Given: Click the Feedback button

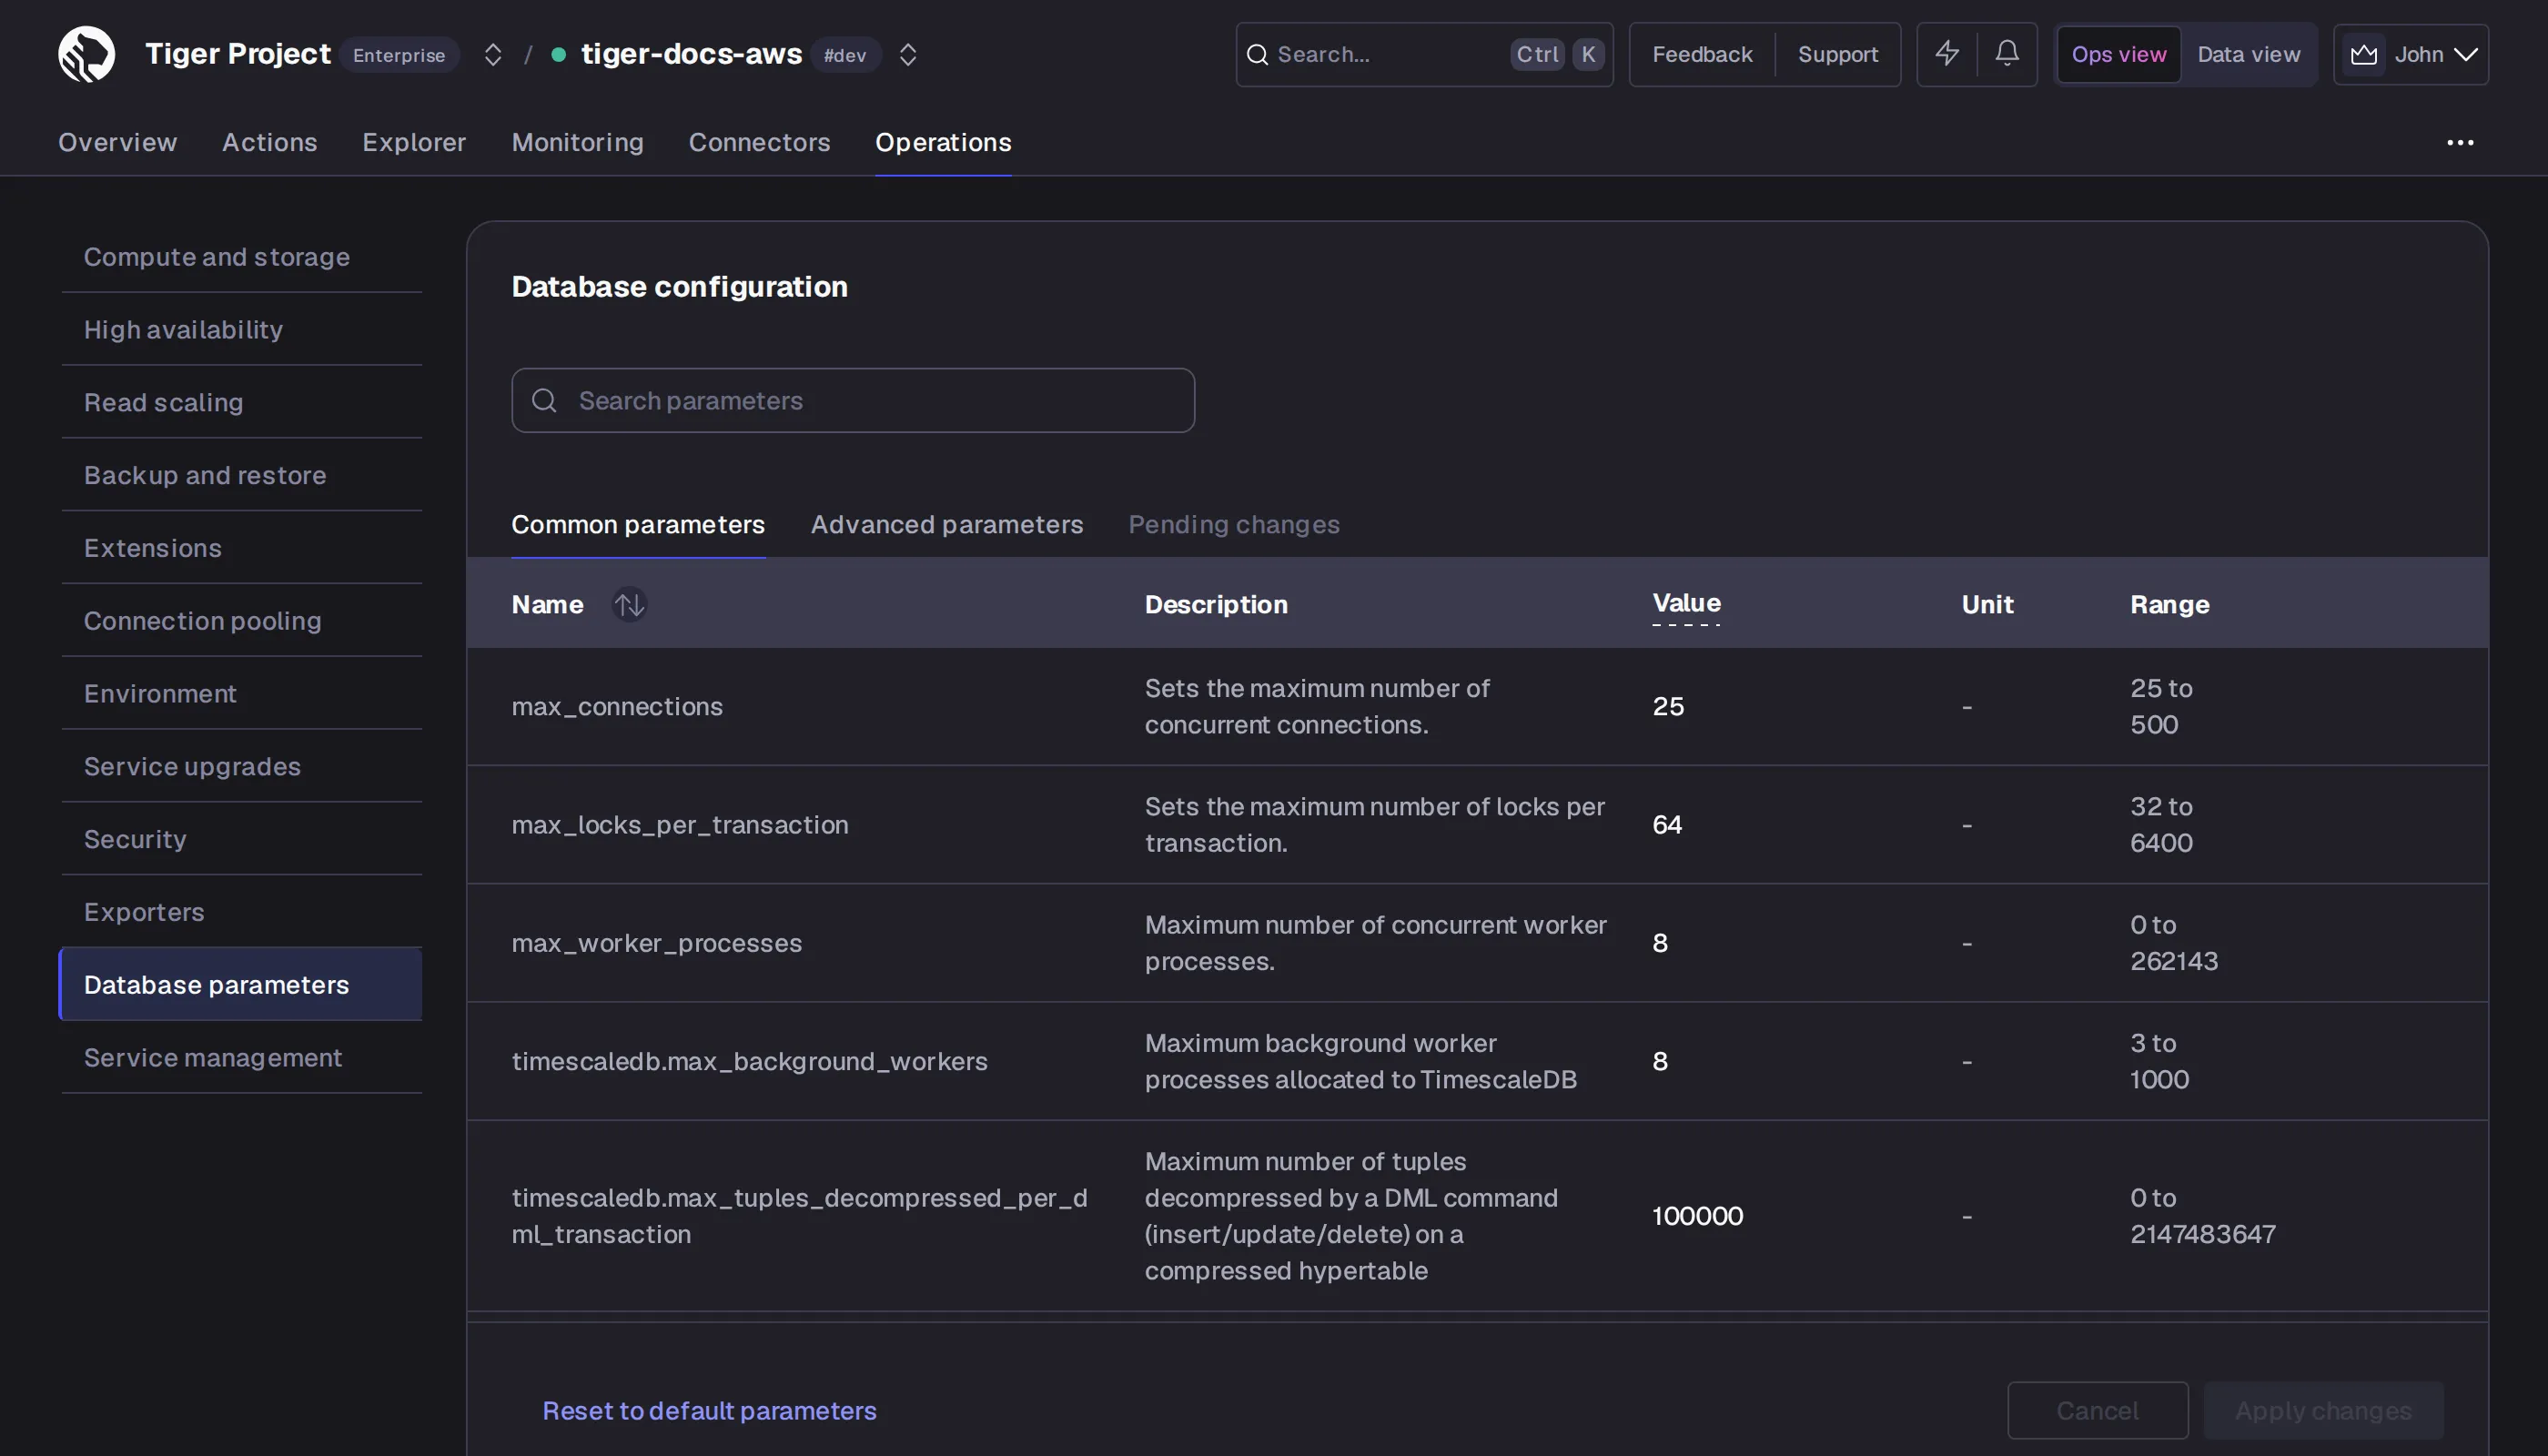Looking at the screenshot, I should pos(1702,54).
